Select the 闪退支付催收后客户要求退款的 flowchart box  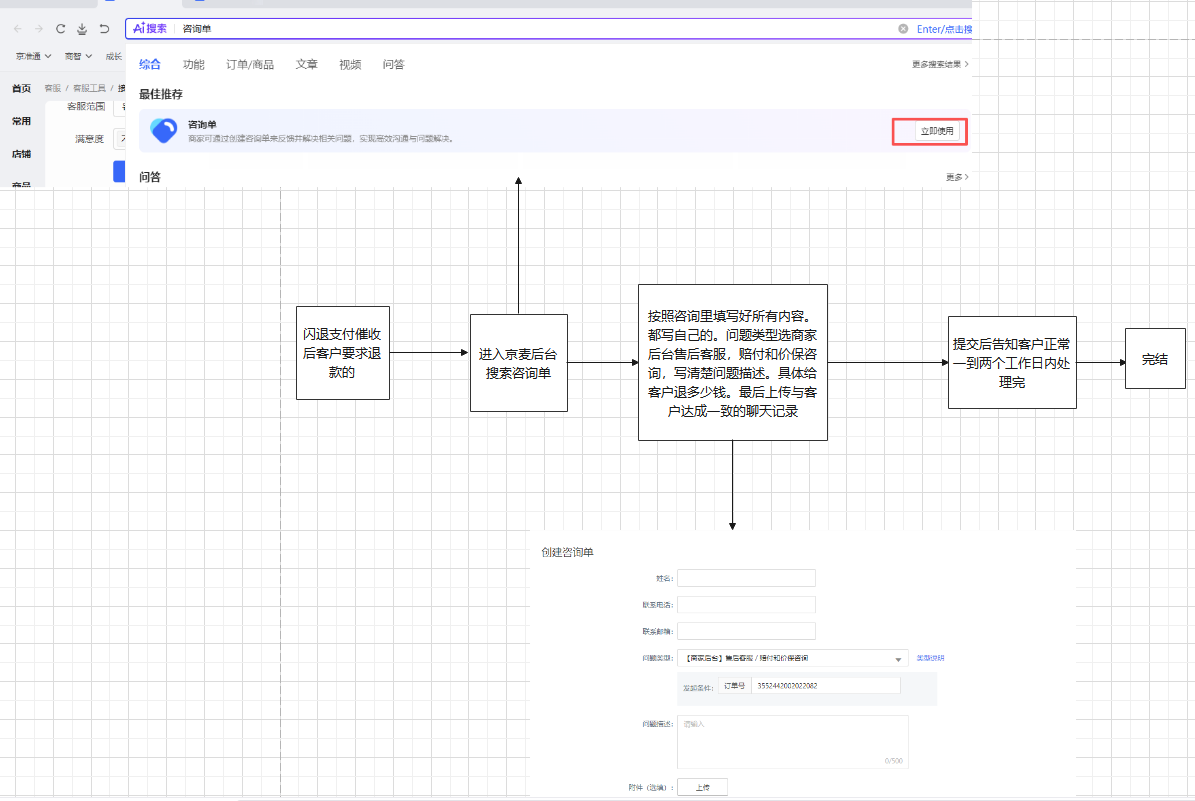tap(343, 353)
